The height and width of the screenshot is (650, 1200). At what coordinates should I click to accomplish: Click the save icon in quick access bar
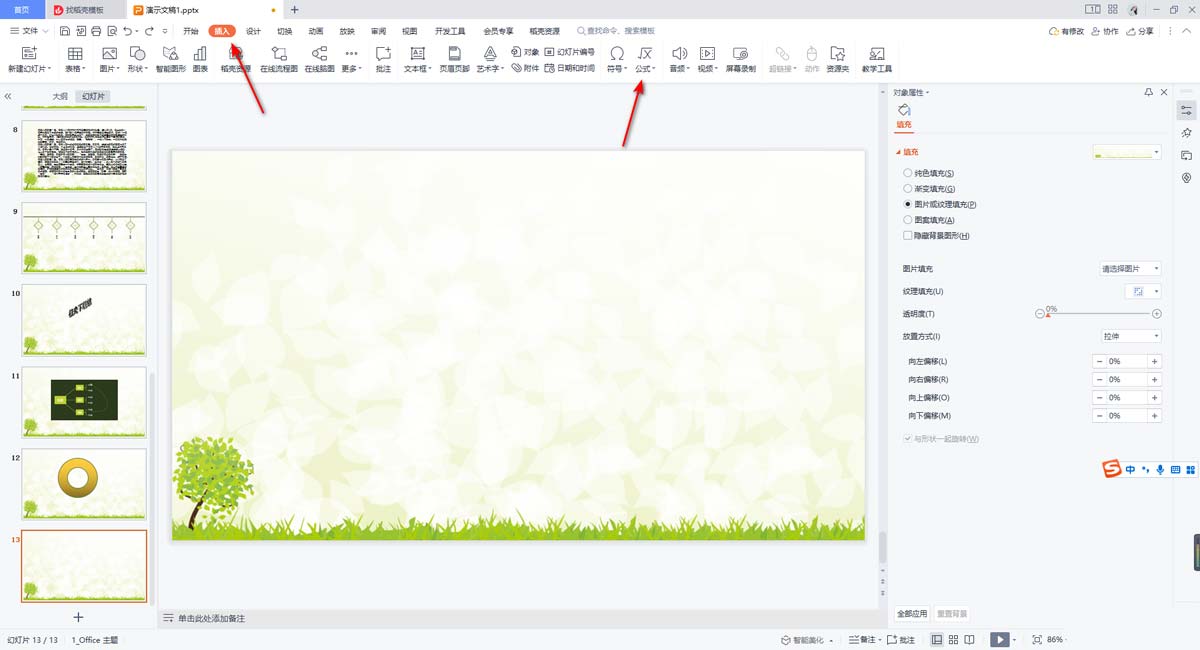pos(65,31)
